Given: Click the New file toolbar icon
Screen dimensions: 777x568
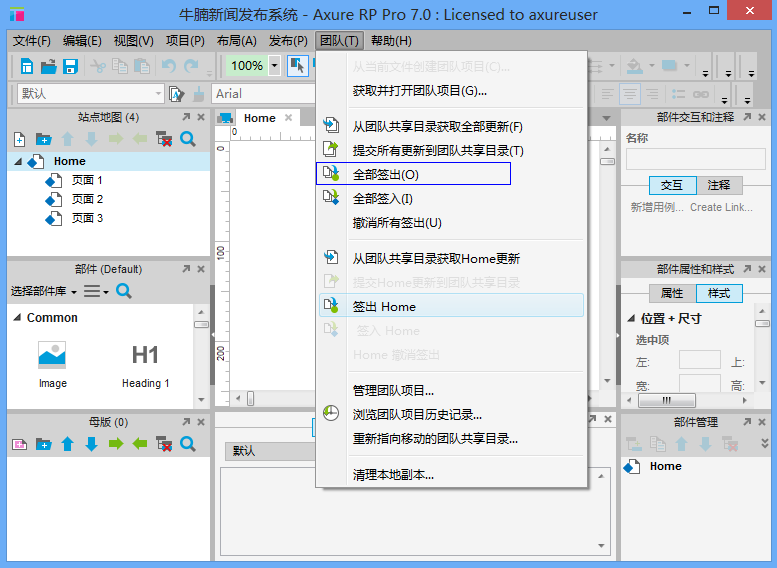Looking at the screenshot, I should click(x=27, y=66).
